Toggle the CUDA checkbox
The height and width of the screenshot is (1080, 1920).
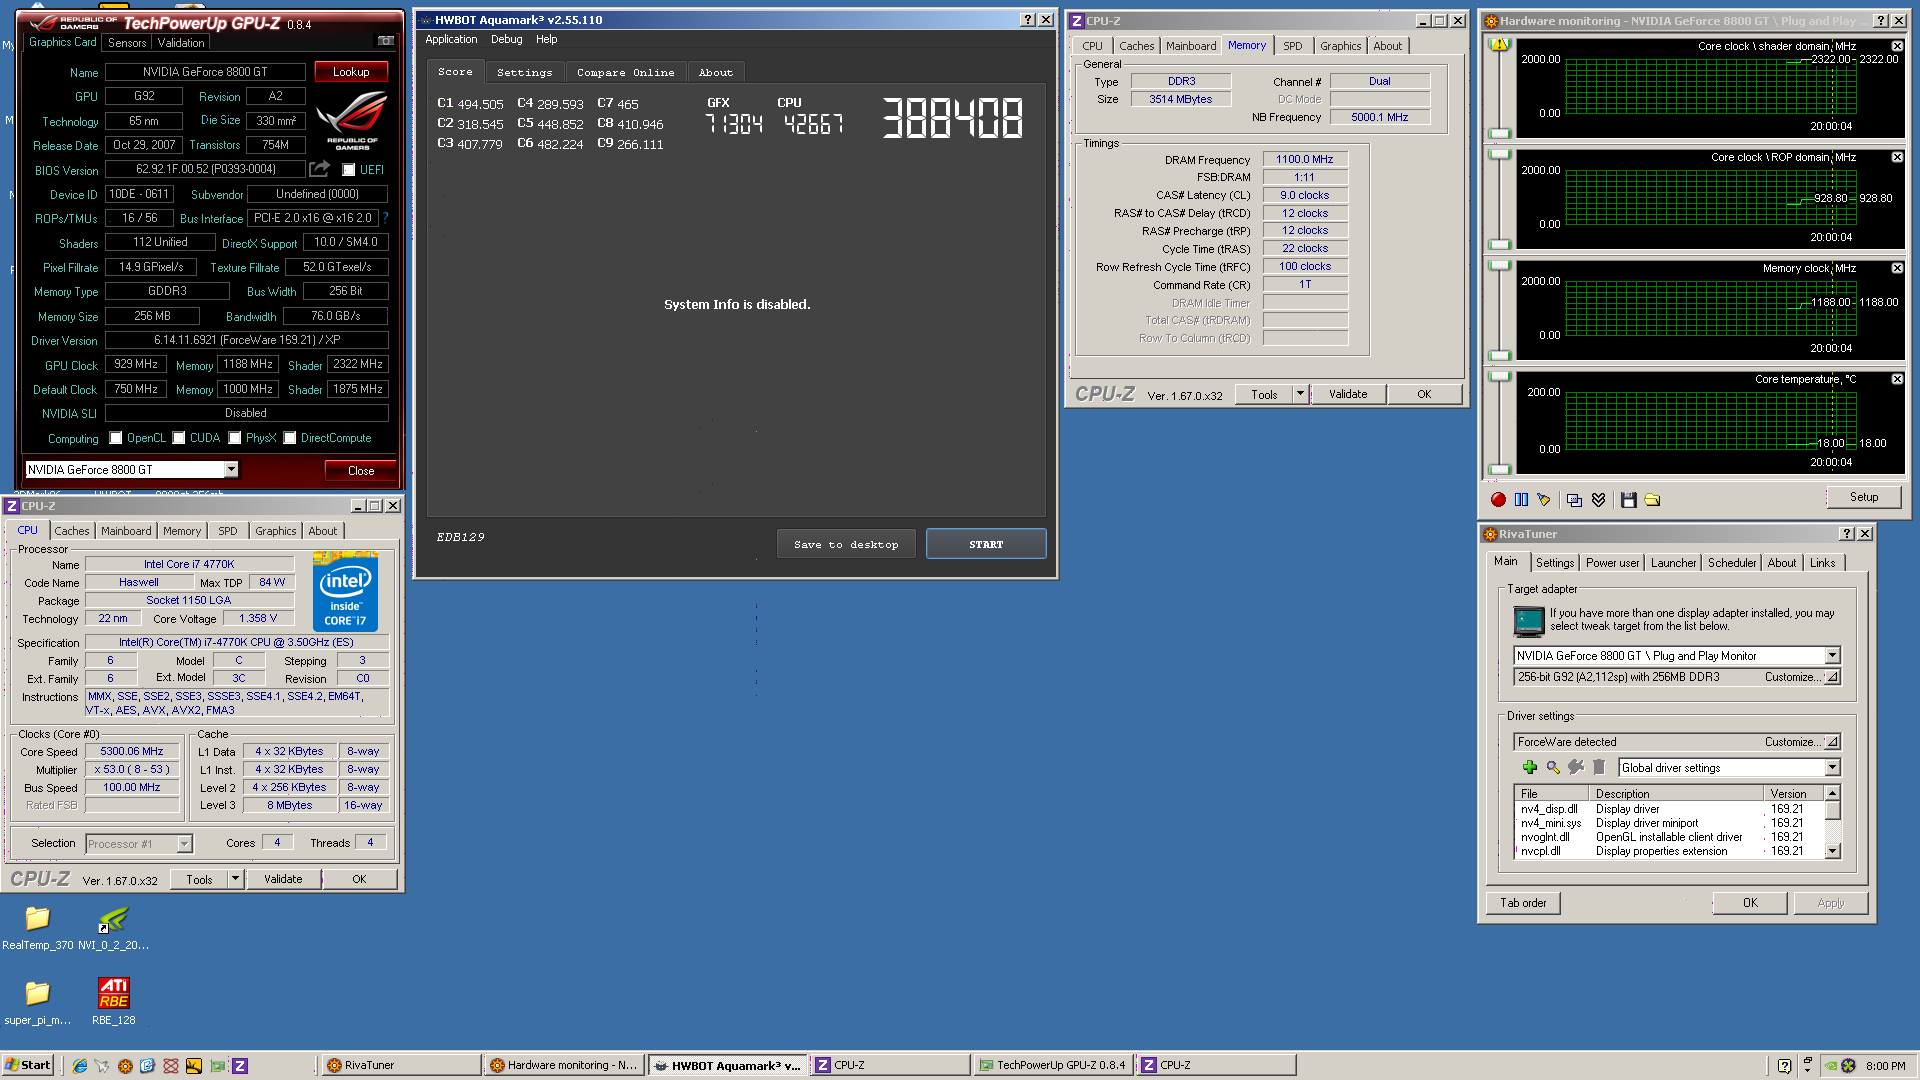pyautogui.click(x=179, y=438)
